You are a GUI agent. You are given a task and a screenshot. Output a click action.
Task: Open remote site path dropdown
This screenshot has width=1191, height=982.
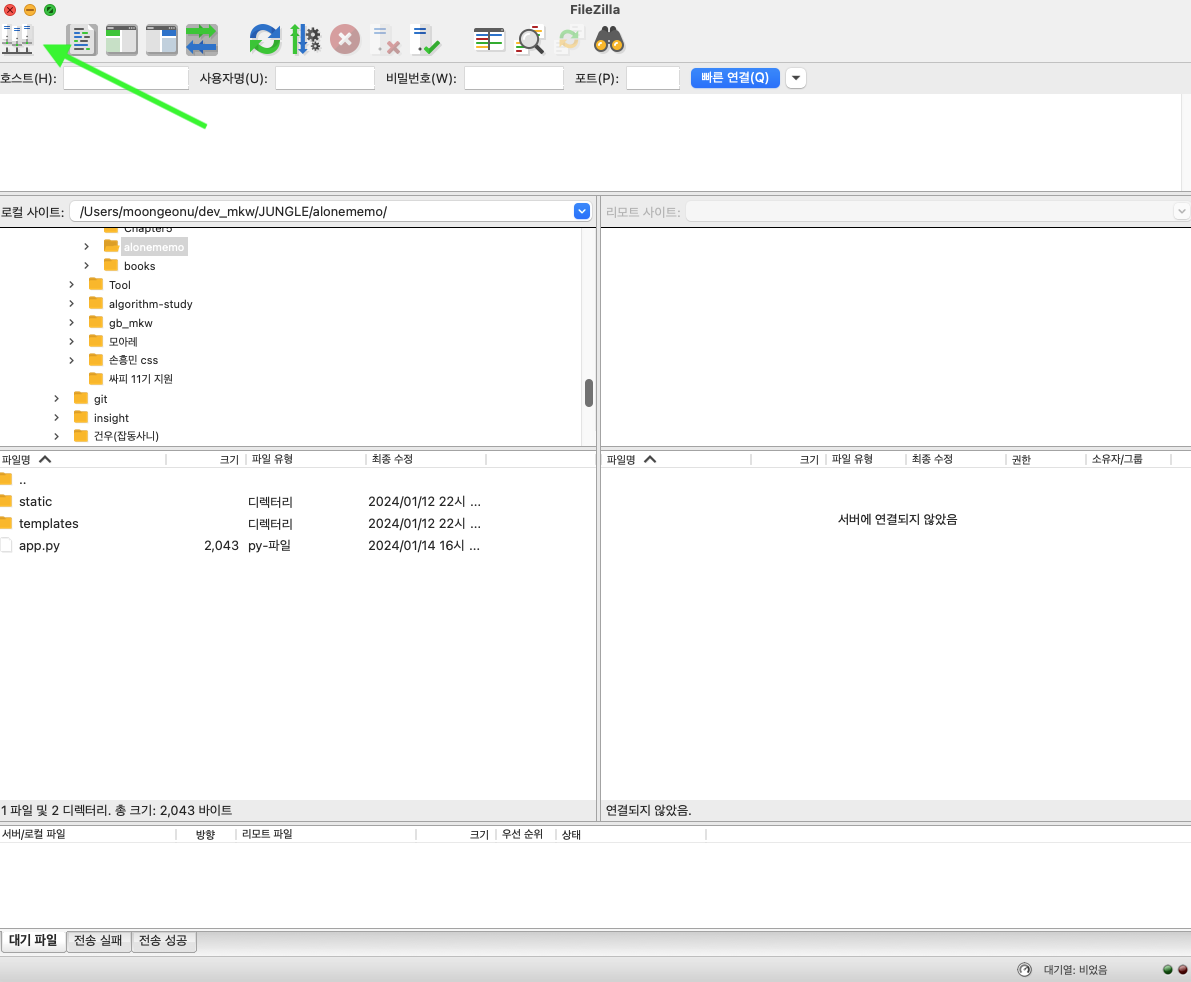pyautogui.click(x=1181, y=211)
